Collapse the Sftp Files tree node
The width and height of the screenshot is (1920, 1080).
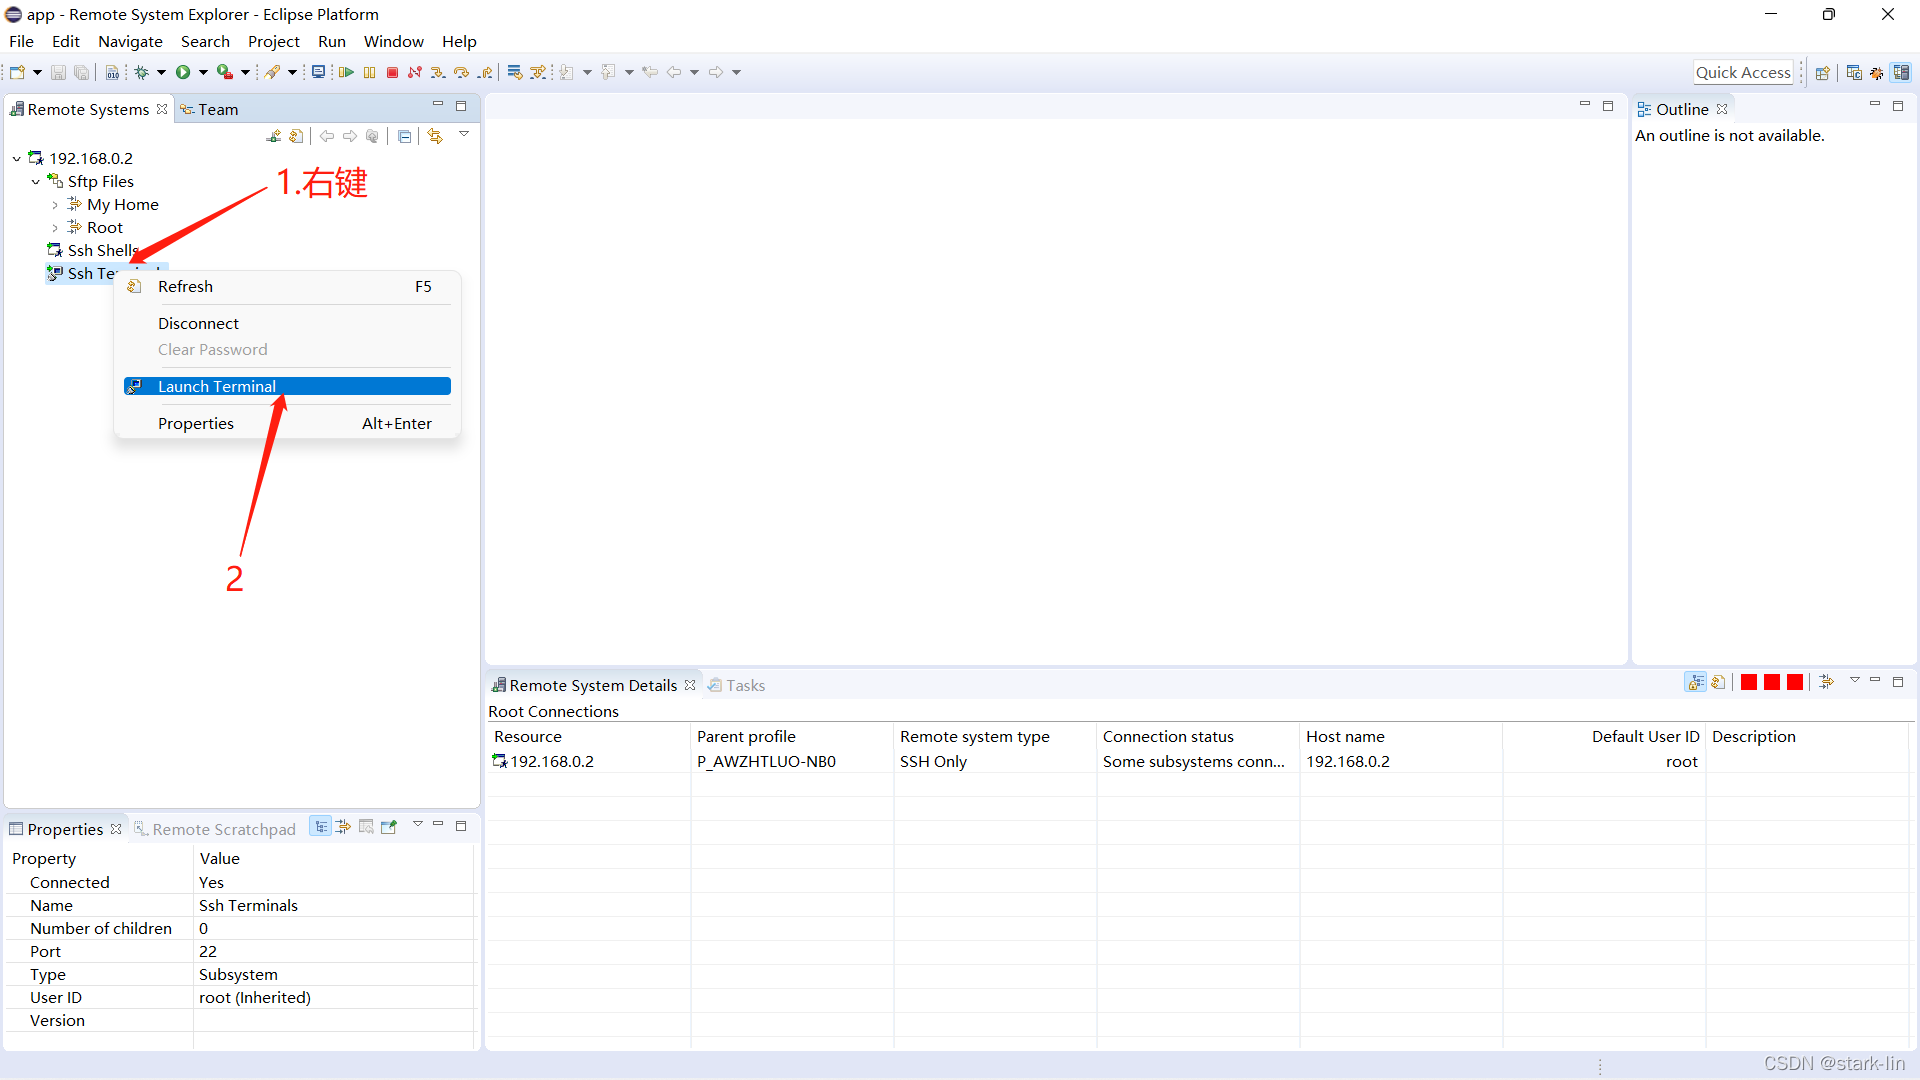pos(36,181)
